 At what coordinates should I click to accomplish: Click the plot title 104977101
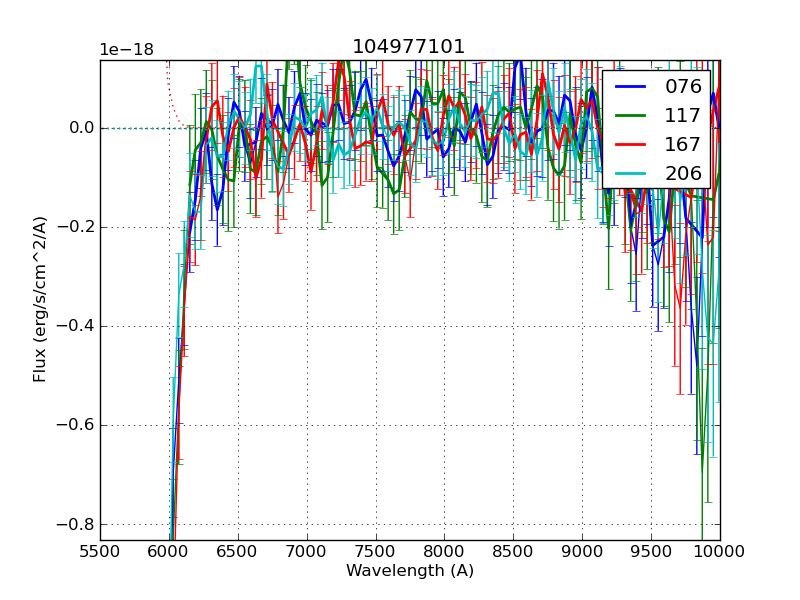pyautogui.click(x=409, y=48)
